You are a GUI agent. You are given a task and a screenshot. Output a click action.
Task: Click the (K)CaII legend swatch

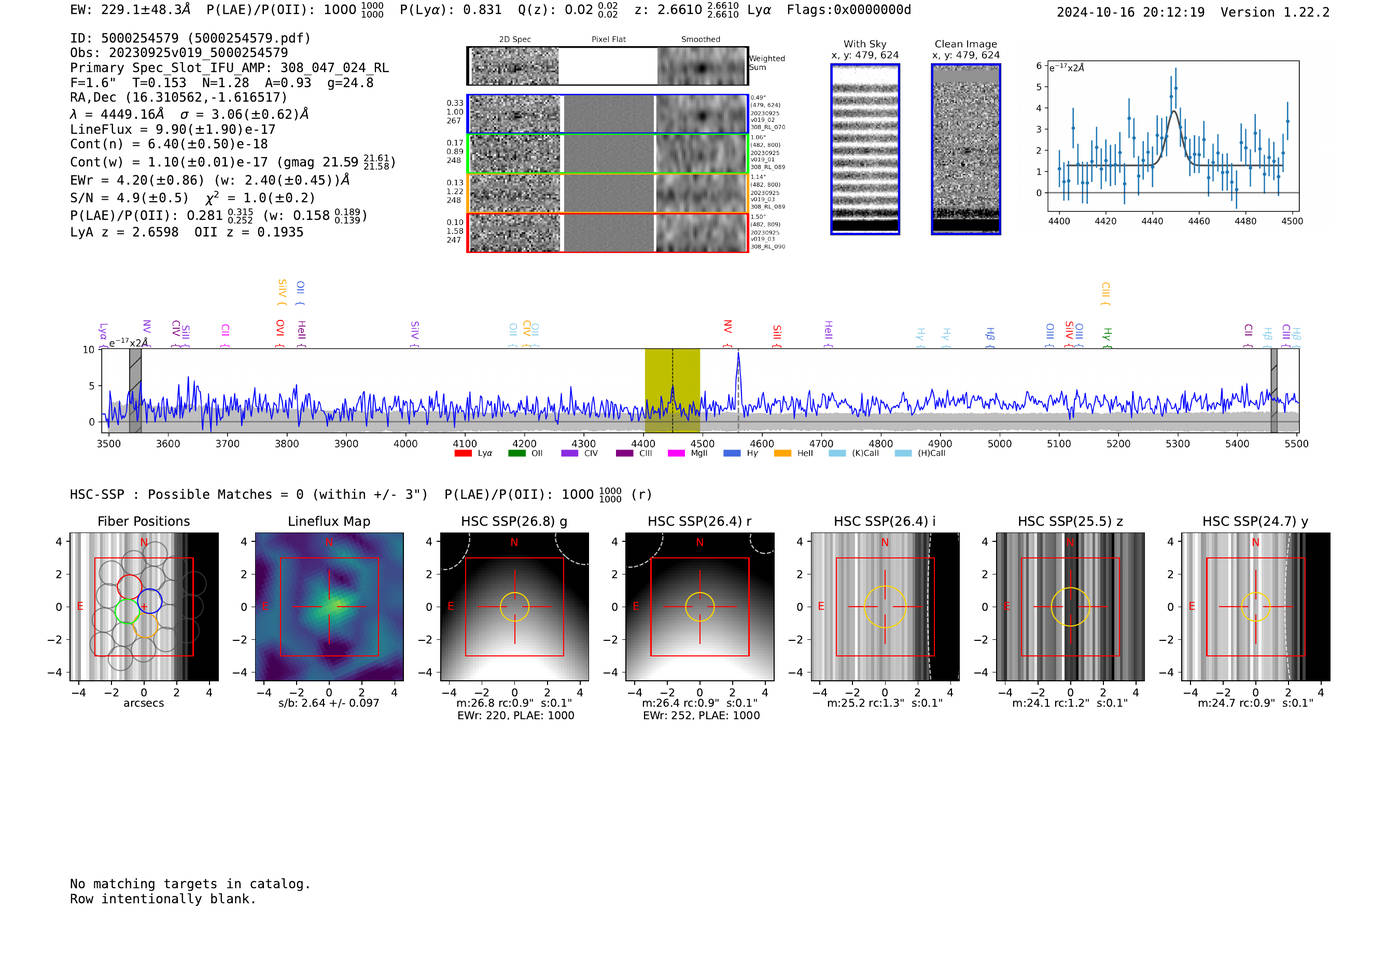837,453
